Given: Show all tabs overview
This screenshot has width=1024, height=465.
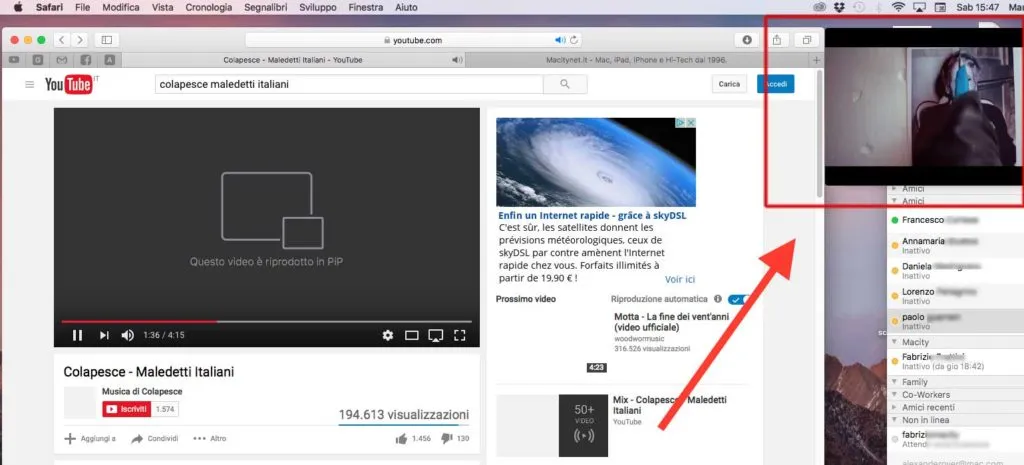Looking at the screenshot, I should click(807, 40).
